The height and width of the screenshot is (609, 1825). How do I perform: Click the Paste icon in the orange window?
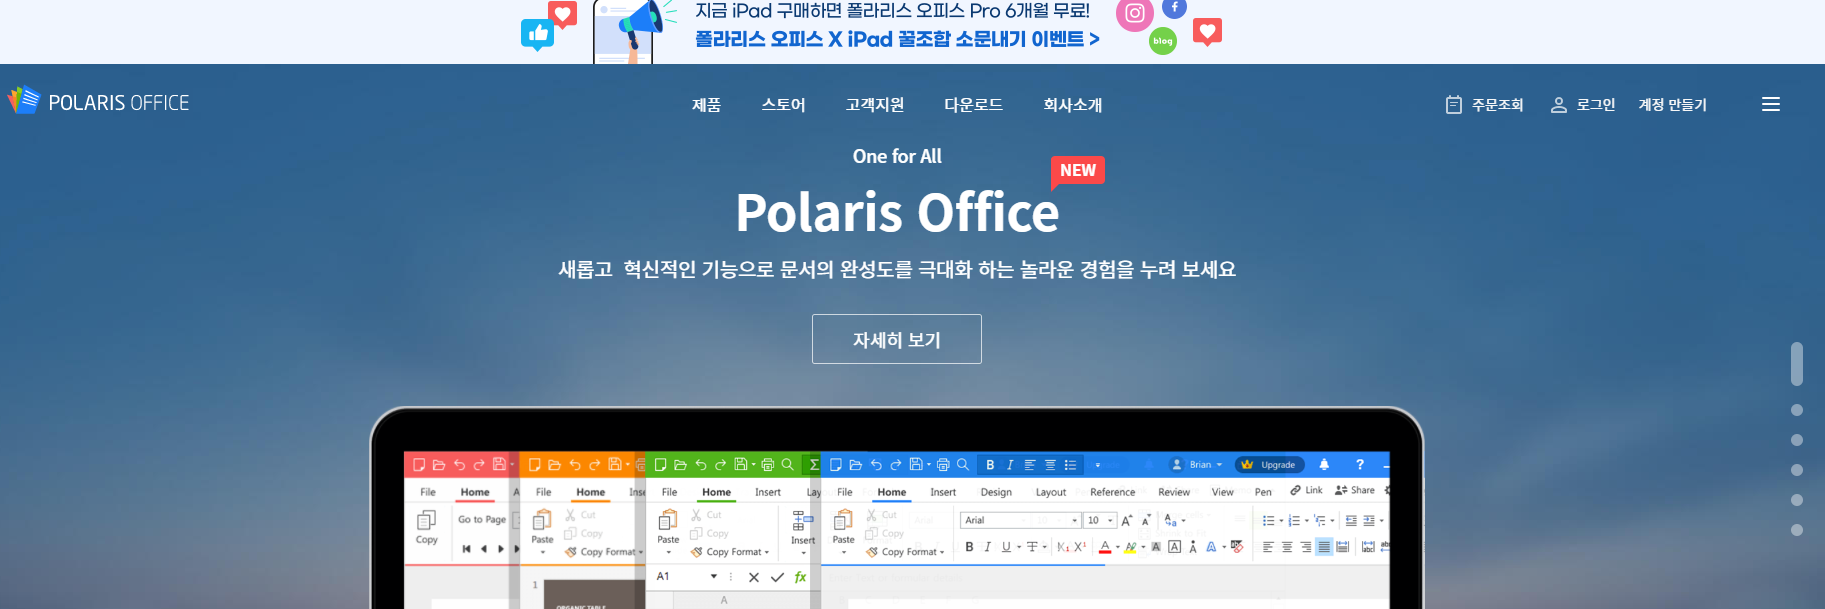click(542, 521)
